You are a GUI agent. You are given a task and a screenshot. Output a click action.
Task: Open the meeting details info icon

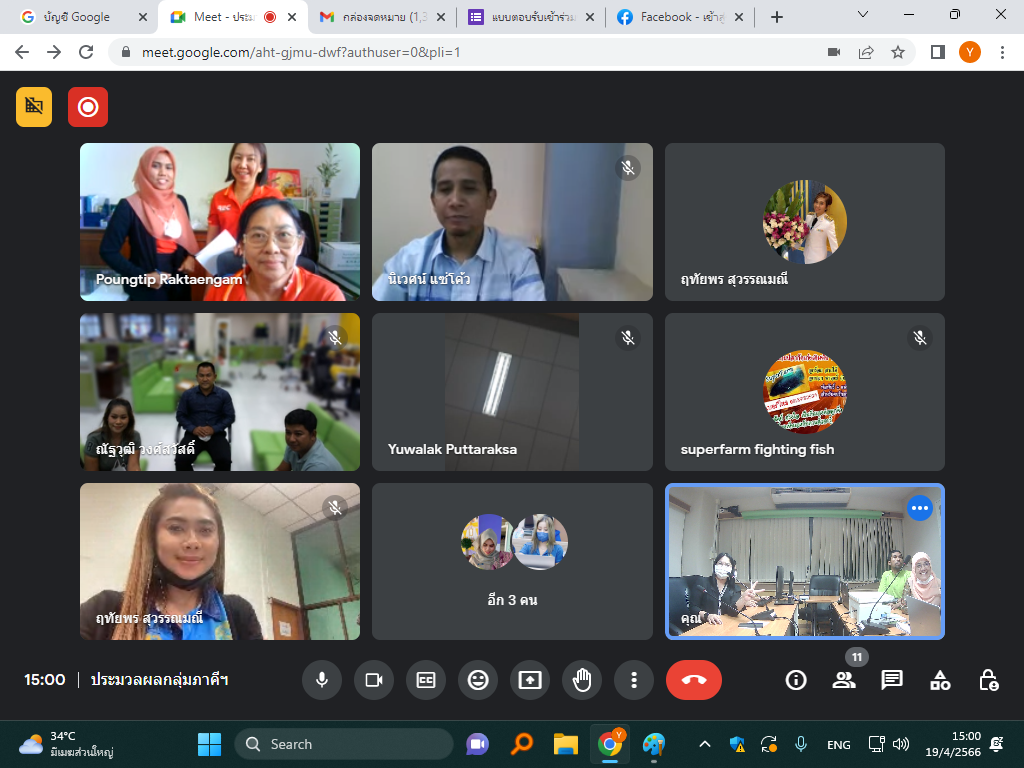tap(796, 680)
